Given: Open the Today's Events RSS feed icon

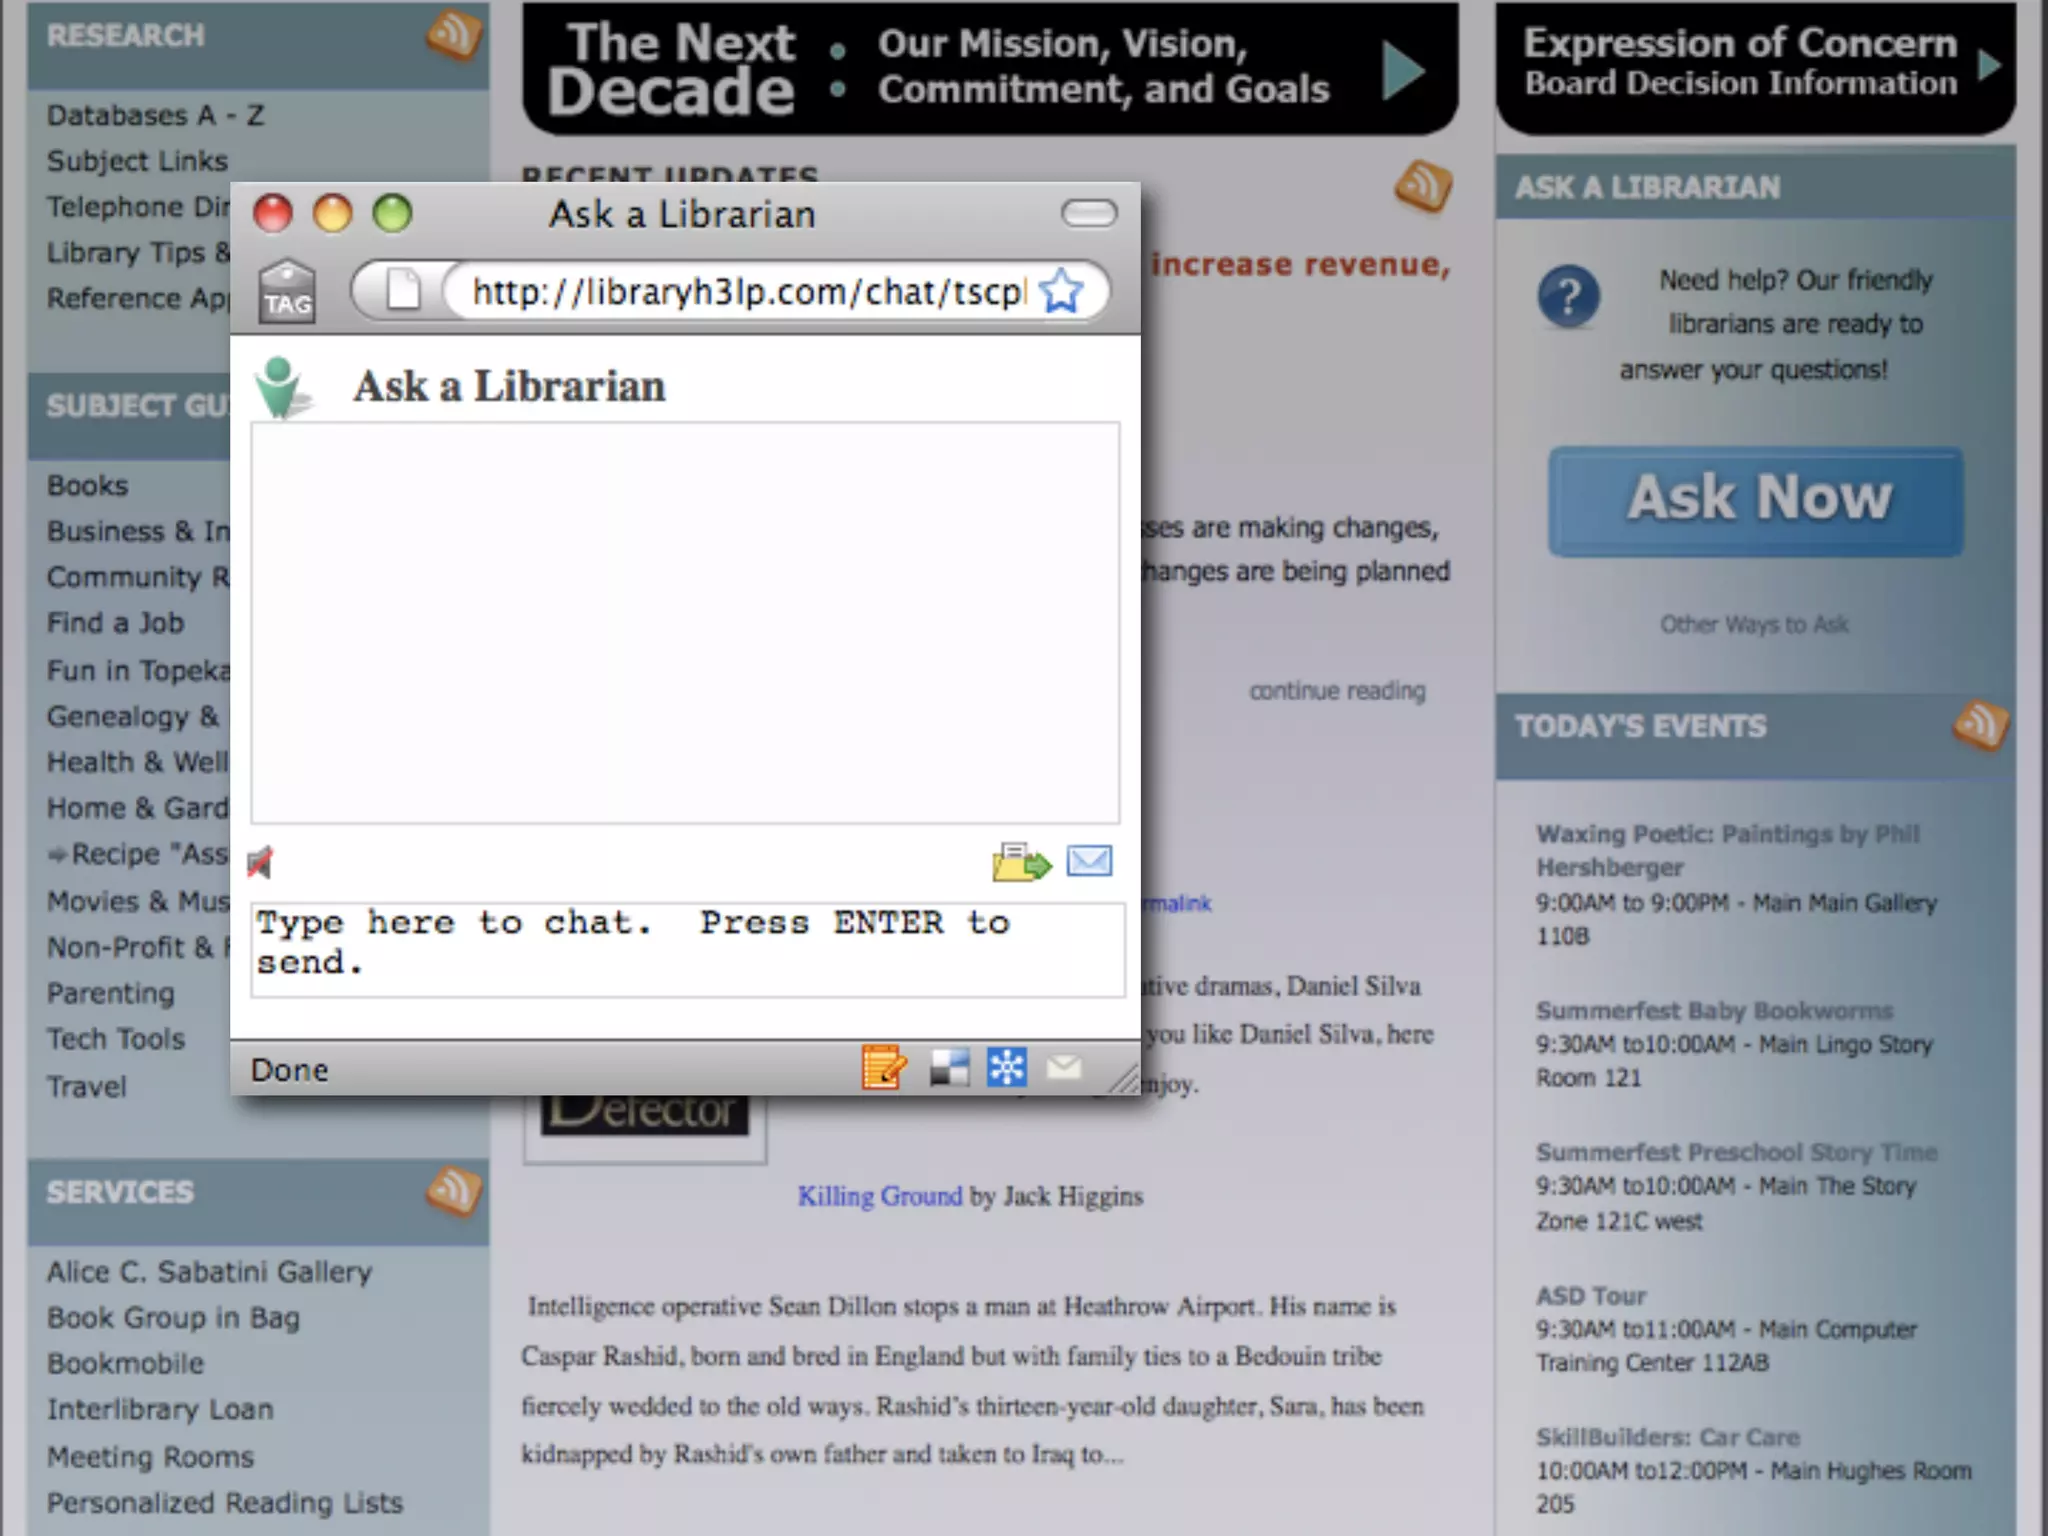Looking at the screenshot, I should pyautogui.click(x=1980, y=725).
